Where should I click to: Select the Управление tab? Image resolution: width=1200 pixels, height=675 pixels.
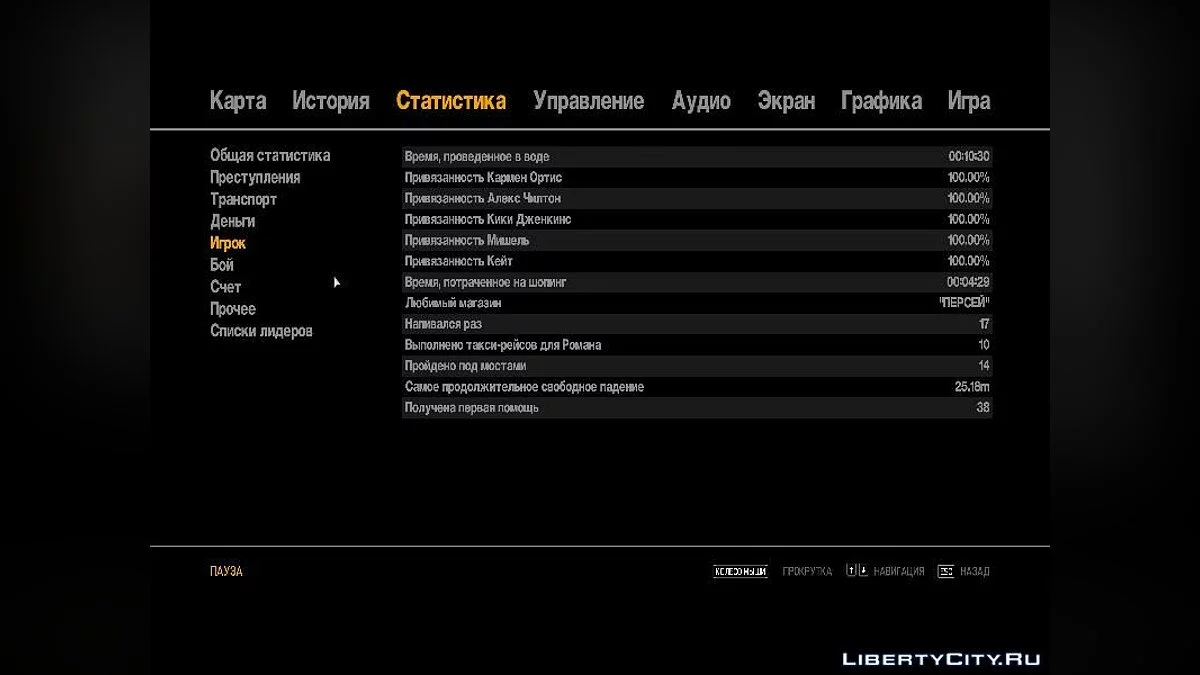[589, 101]
